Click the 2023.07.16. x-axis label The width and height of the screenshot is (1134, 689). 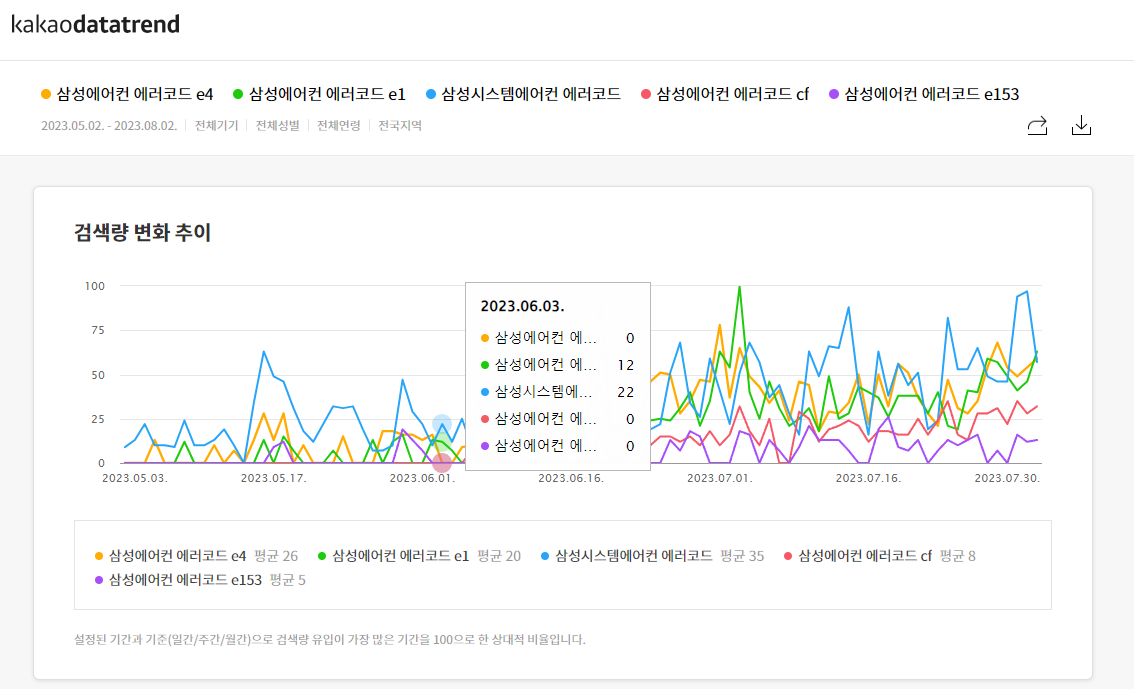[x=869, y=478]
